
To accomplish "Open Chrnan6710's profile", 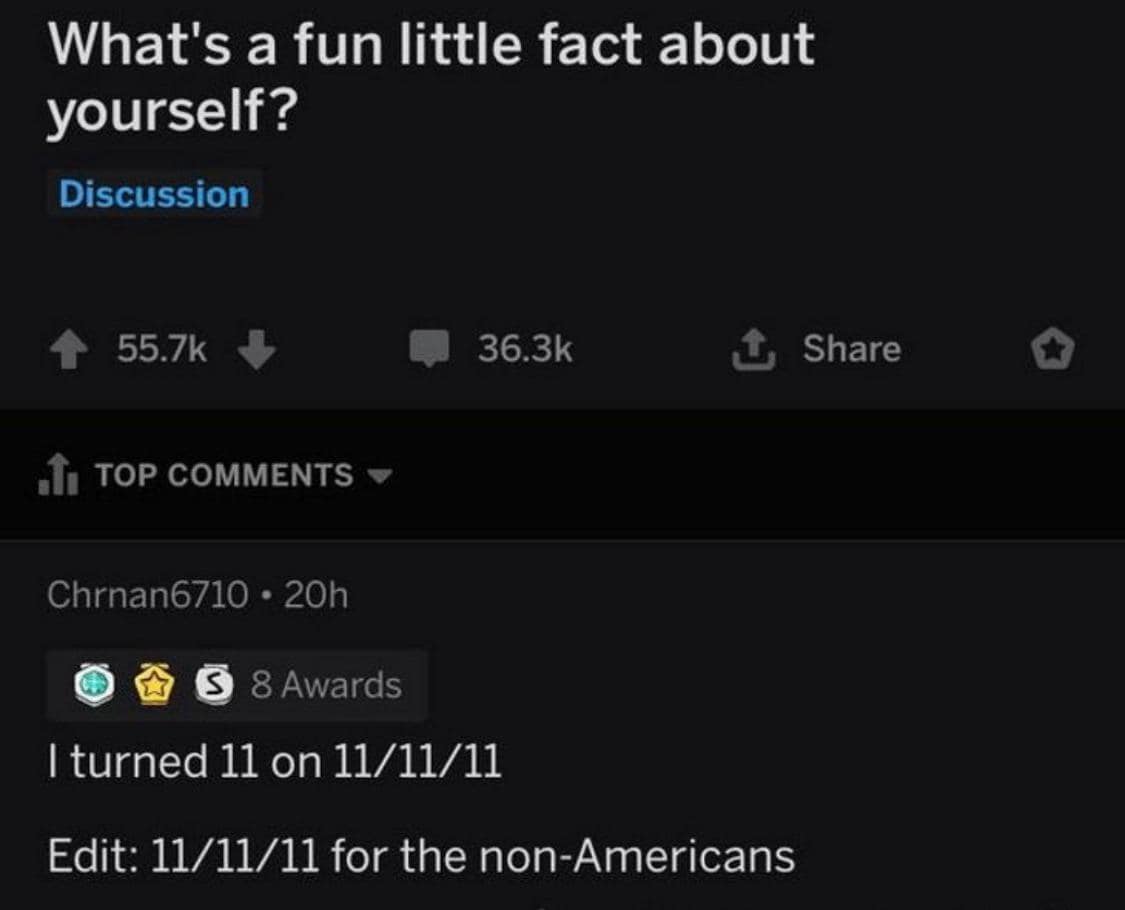I will [x=143, y=595].
